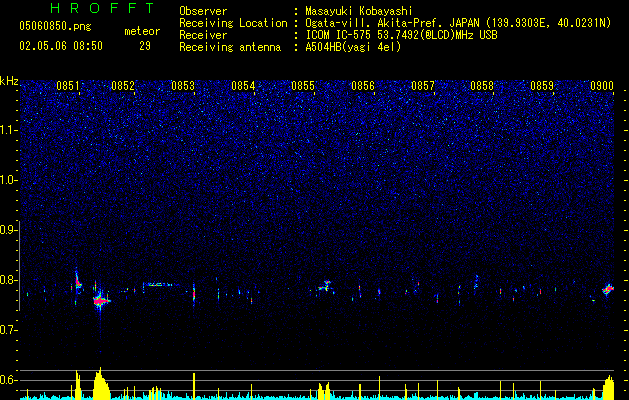Click the 1.1 kHz axis label
Image resolution: width=629 pixels, height=400 pixels.
9,130
